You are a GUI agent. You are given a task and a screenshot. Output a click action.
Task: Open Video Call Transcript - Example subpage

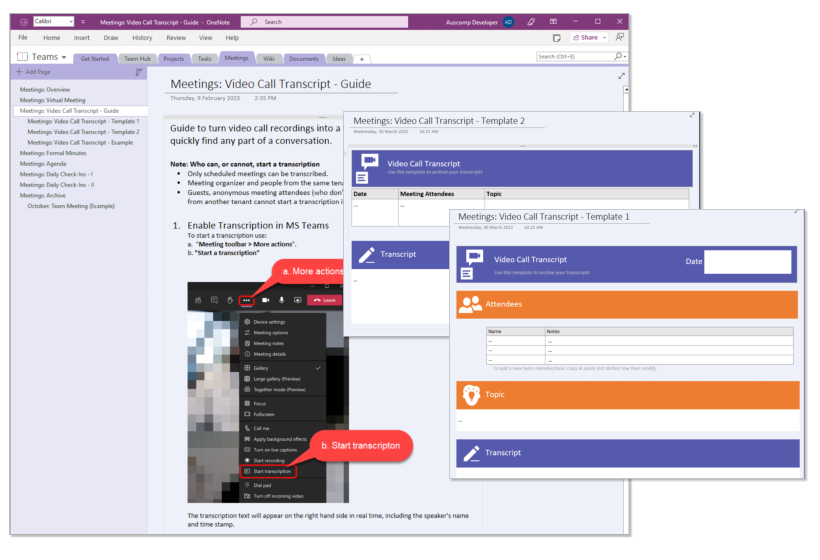click(x=80, y=142)
